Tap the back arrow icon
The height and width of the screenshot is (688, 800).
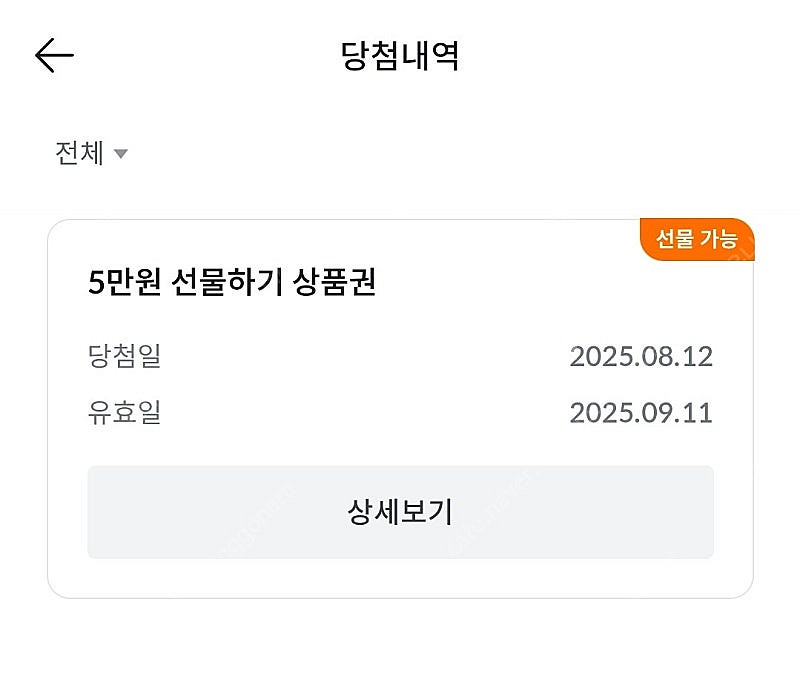tap(54, 56)
